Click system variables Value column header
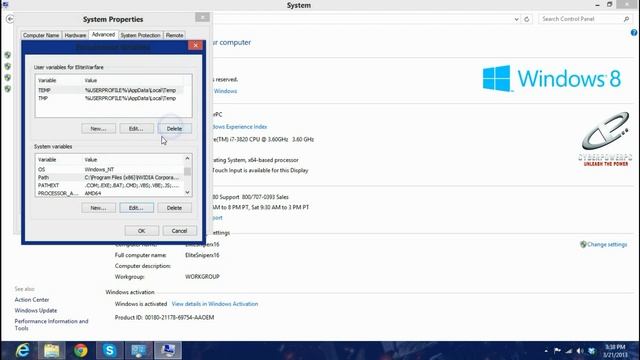640x360 pixels. pos(133,160)
